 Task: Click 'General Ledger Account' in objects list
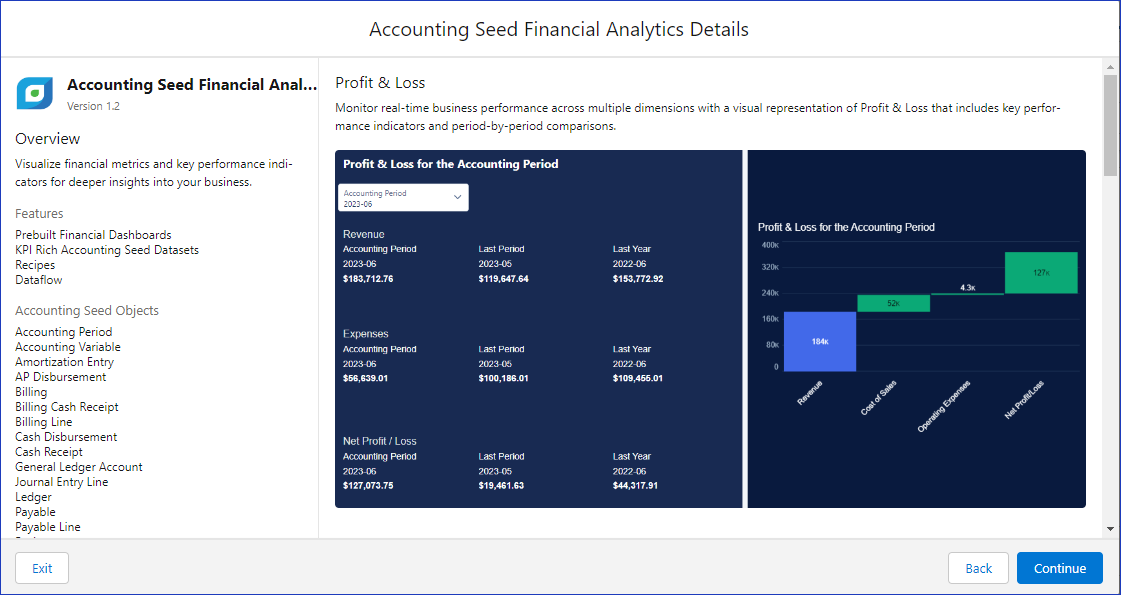click(79, 467)
